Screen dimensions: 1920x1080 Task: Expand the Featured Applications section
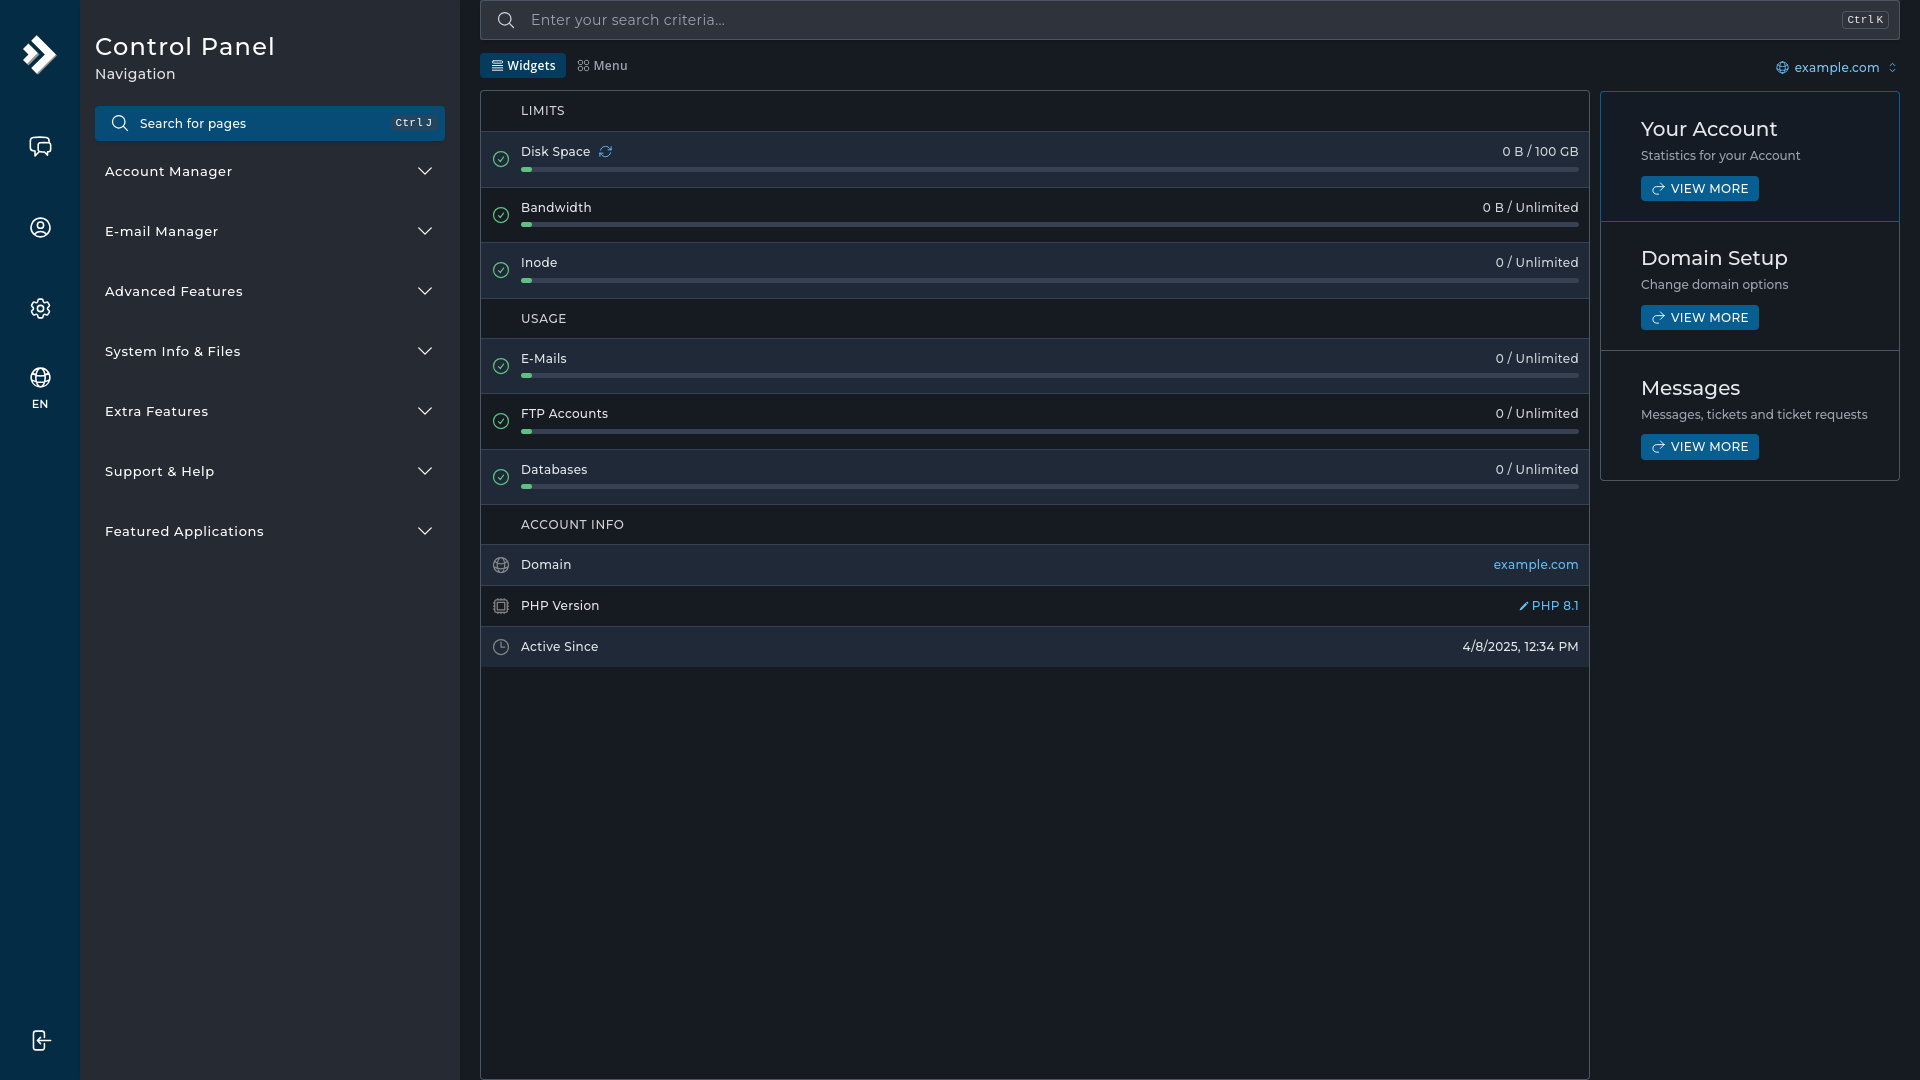[269, 531]
